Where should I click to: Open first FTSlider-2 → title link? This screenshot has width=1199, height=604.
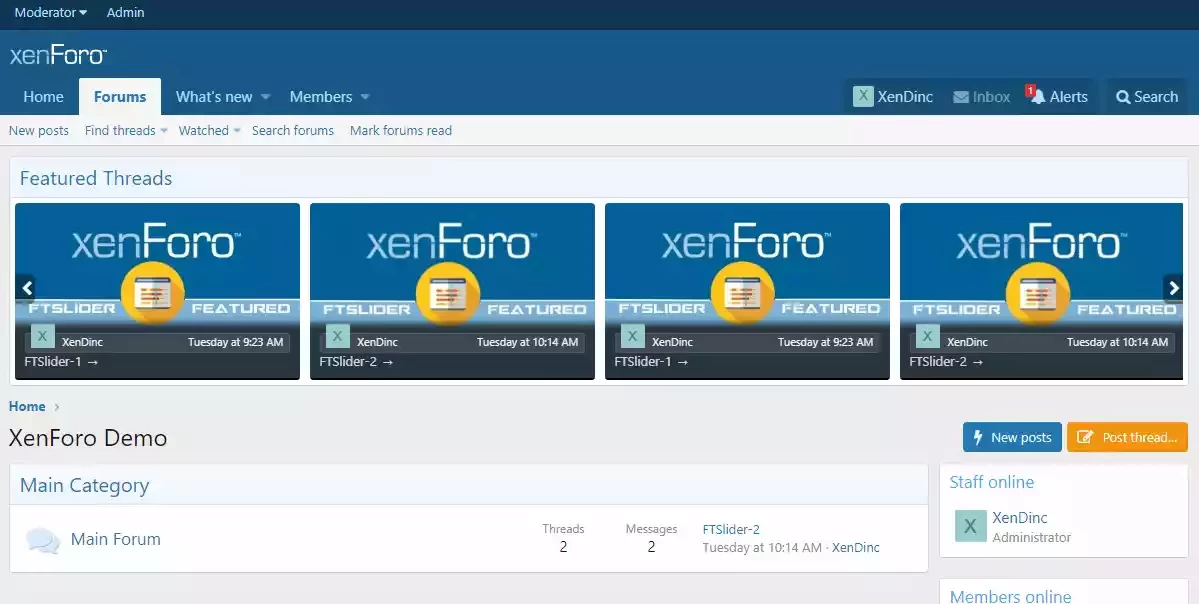pos(356,362)
